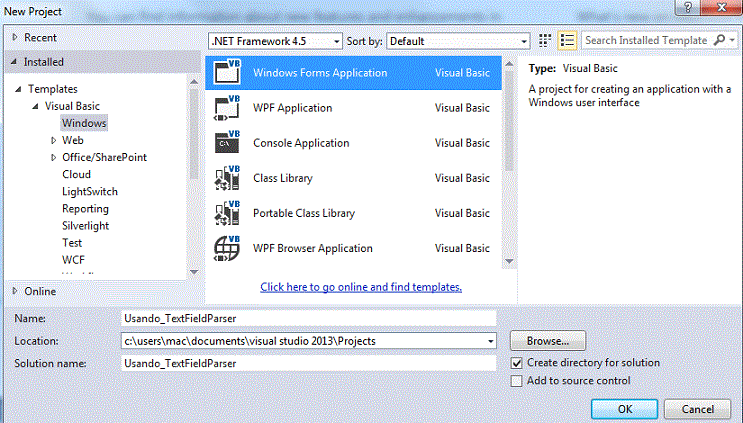Screen dimensions: 743x423
Task: Close the New Project dialog
Action: point(721,7)
